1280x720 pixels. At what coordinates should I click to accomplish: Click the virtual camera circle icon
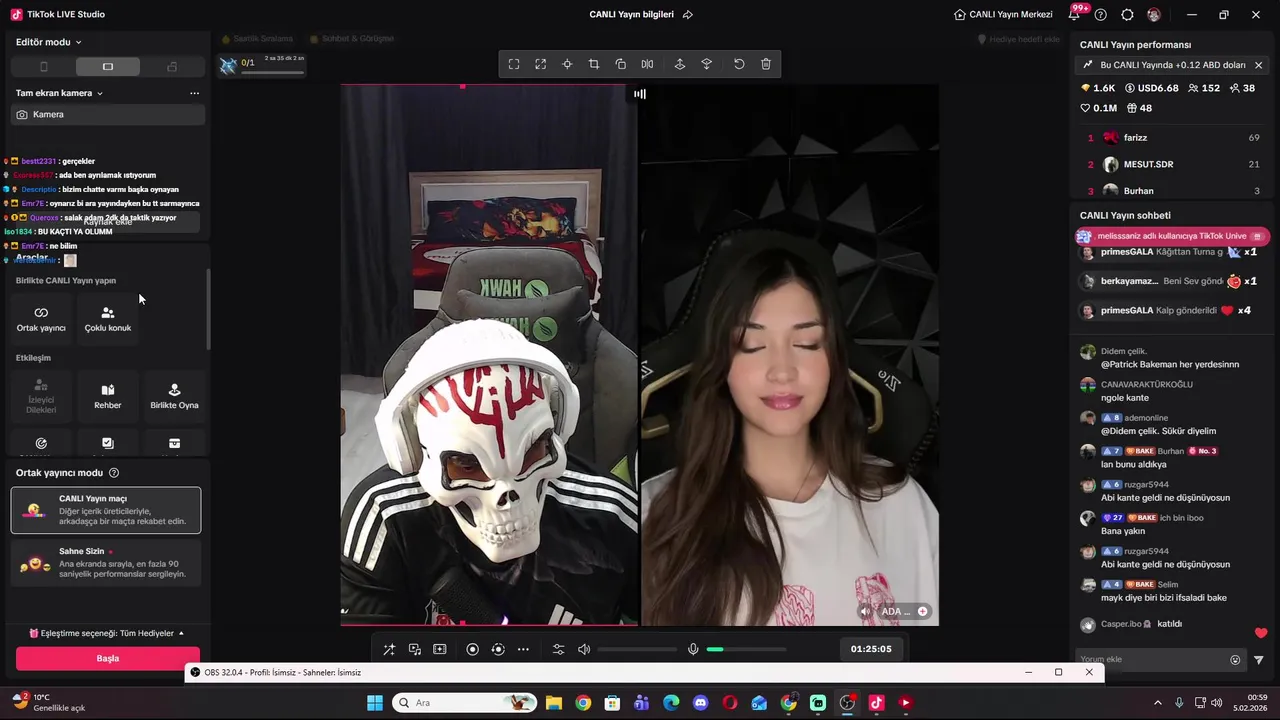[498, 649]
